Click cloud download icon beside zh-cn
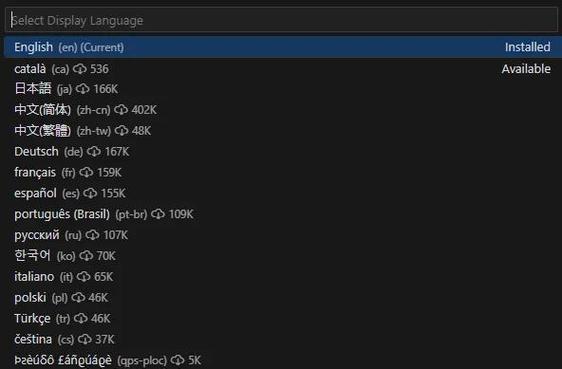Viewport: 562px width, 369px height. point(121,110)
